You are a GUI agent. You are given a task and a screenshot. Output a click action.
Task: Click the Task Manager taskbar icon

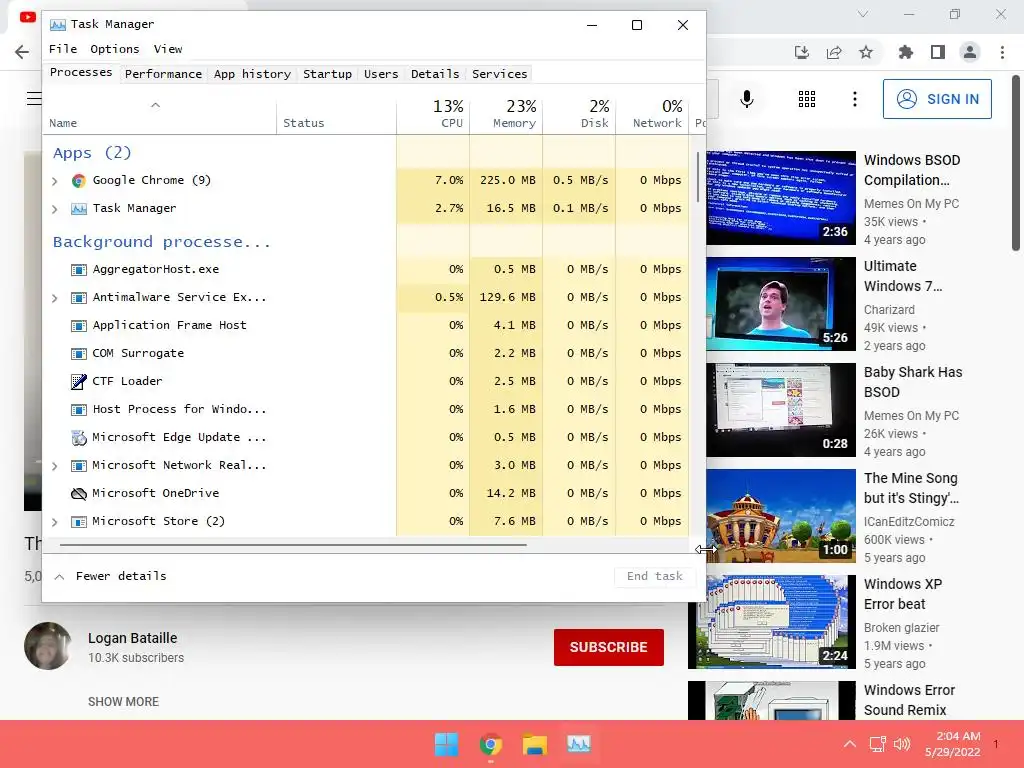pyautogui.click(x=579, y=744)
